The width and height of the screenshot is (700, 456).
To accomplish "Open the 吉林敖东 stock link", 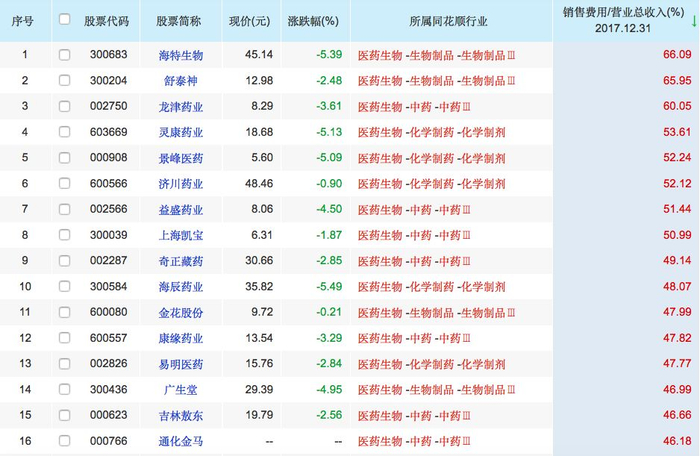I will point(181,415).
